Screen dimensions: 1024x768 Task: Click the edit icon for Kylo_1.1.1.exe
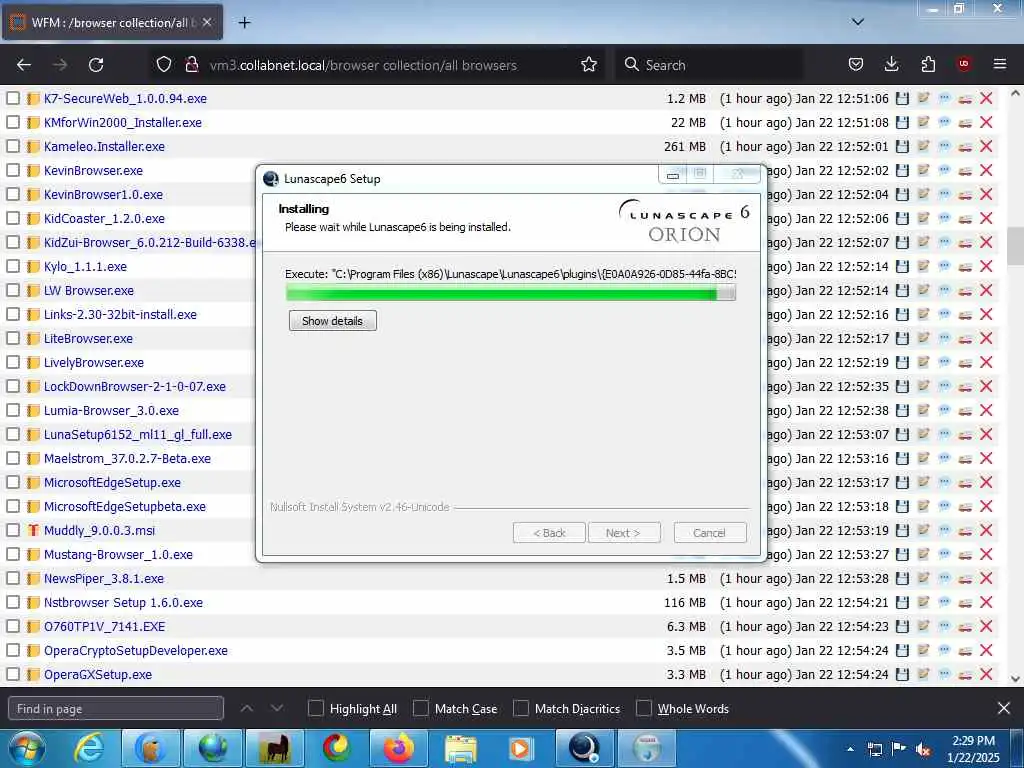click(x=923, y=266)
